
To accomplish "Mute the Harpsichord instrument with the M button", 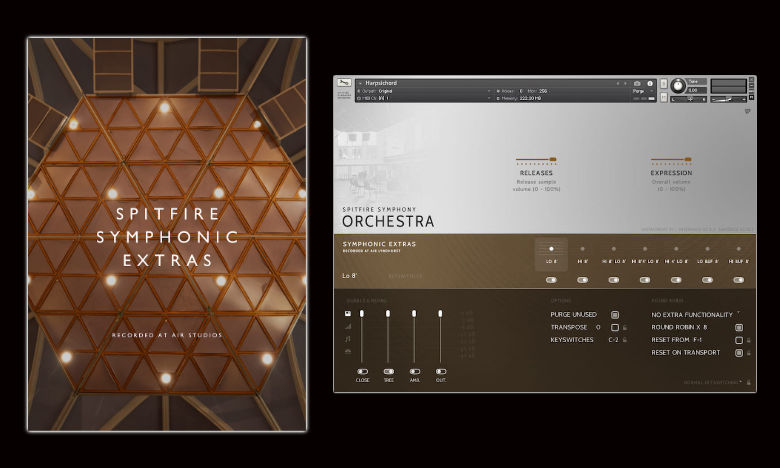I will tap(664, 97).
